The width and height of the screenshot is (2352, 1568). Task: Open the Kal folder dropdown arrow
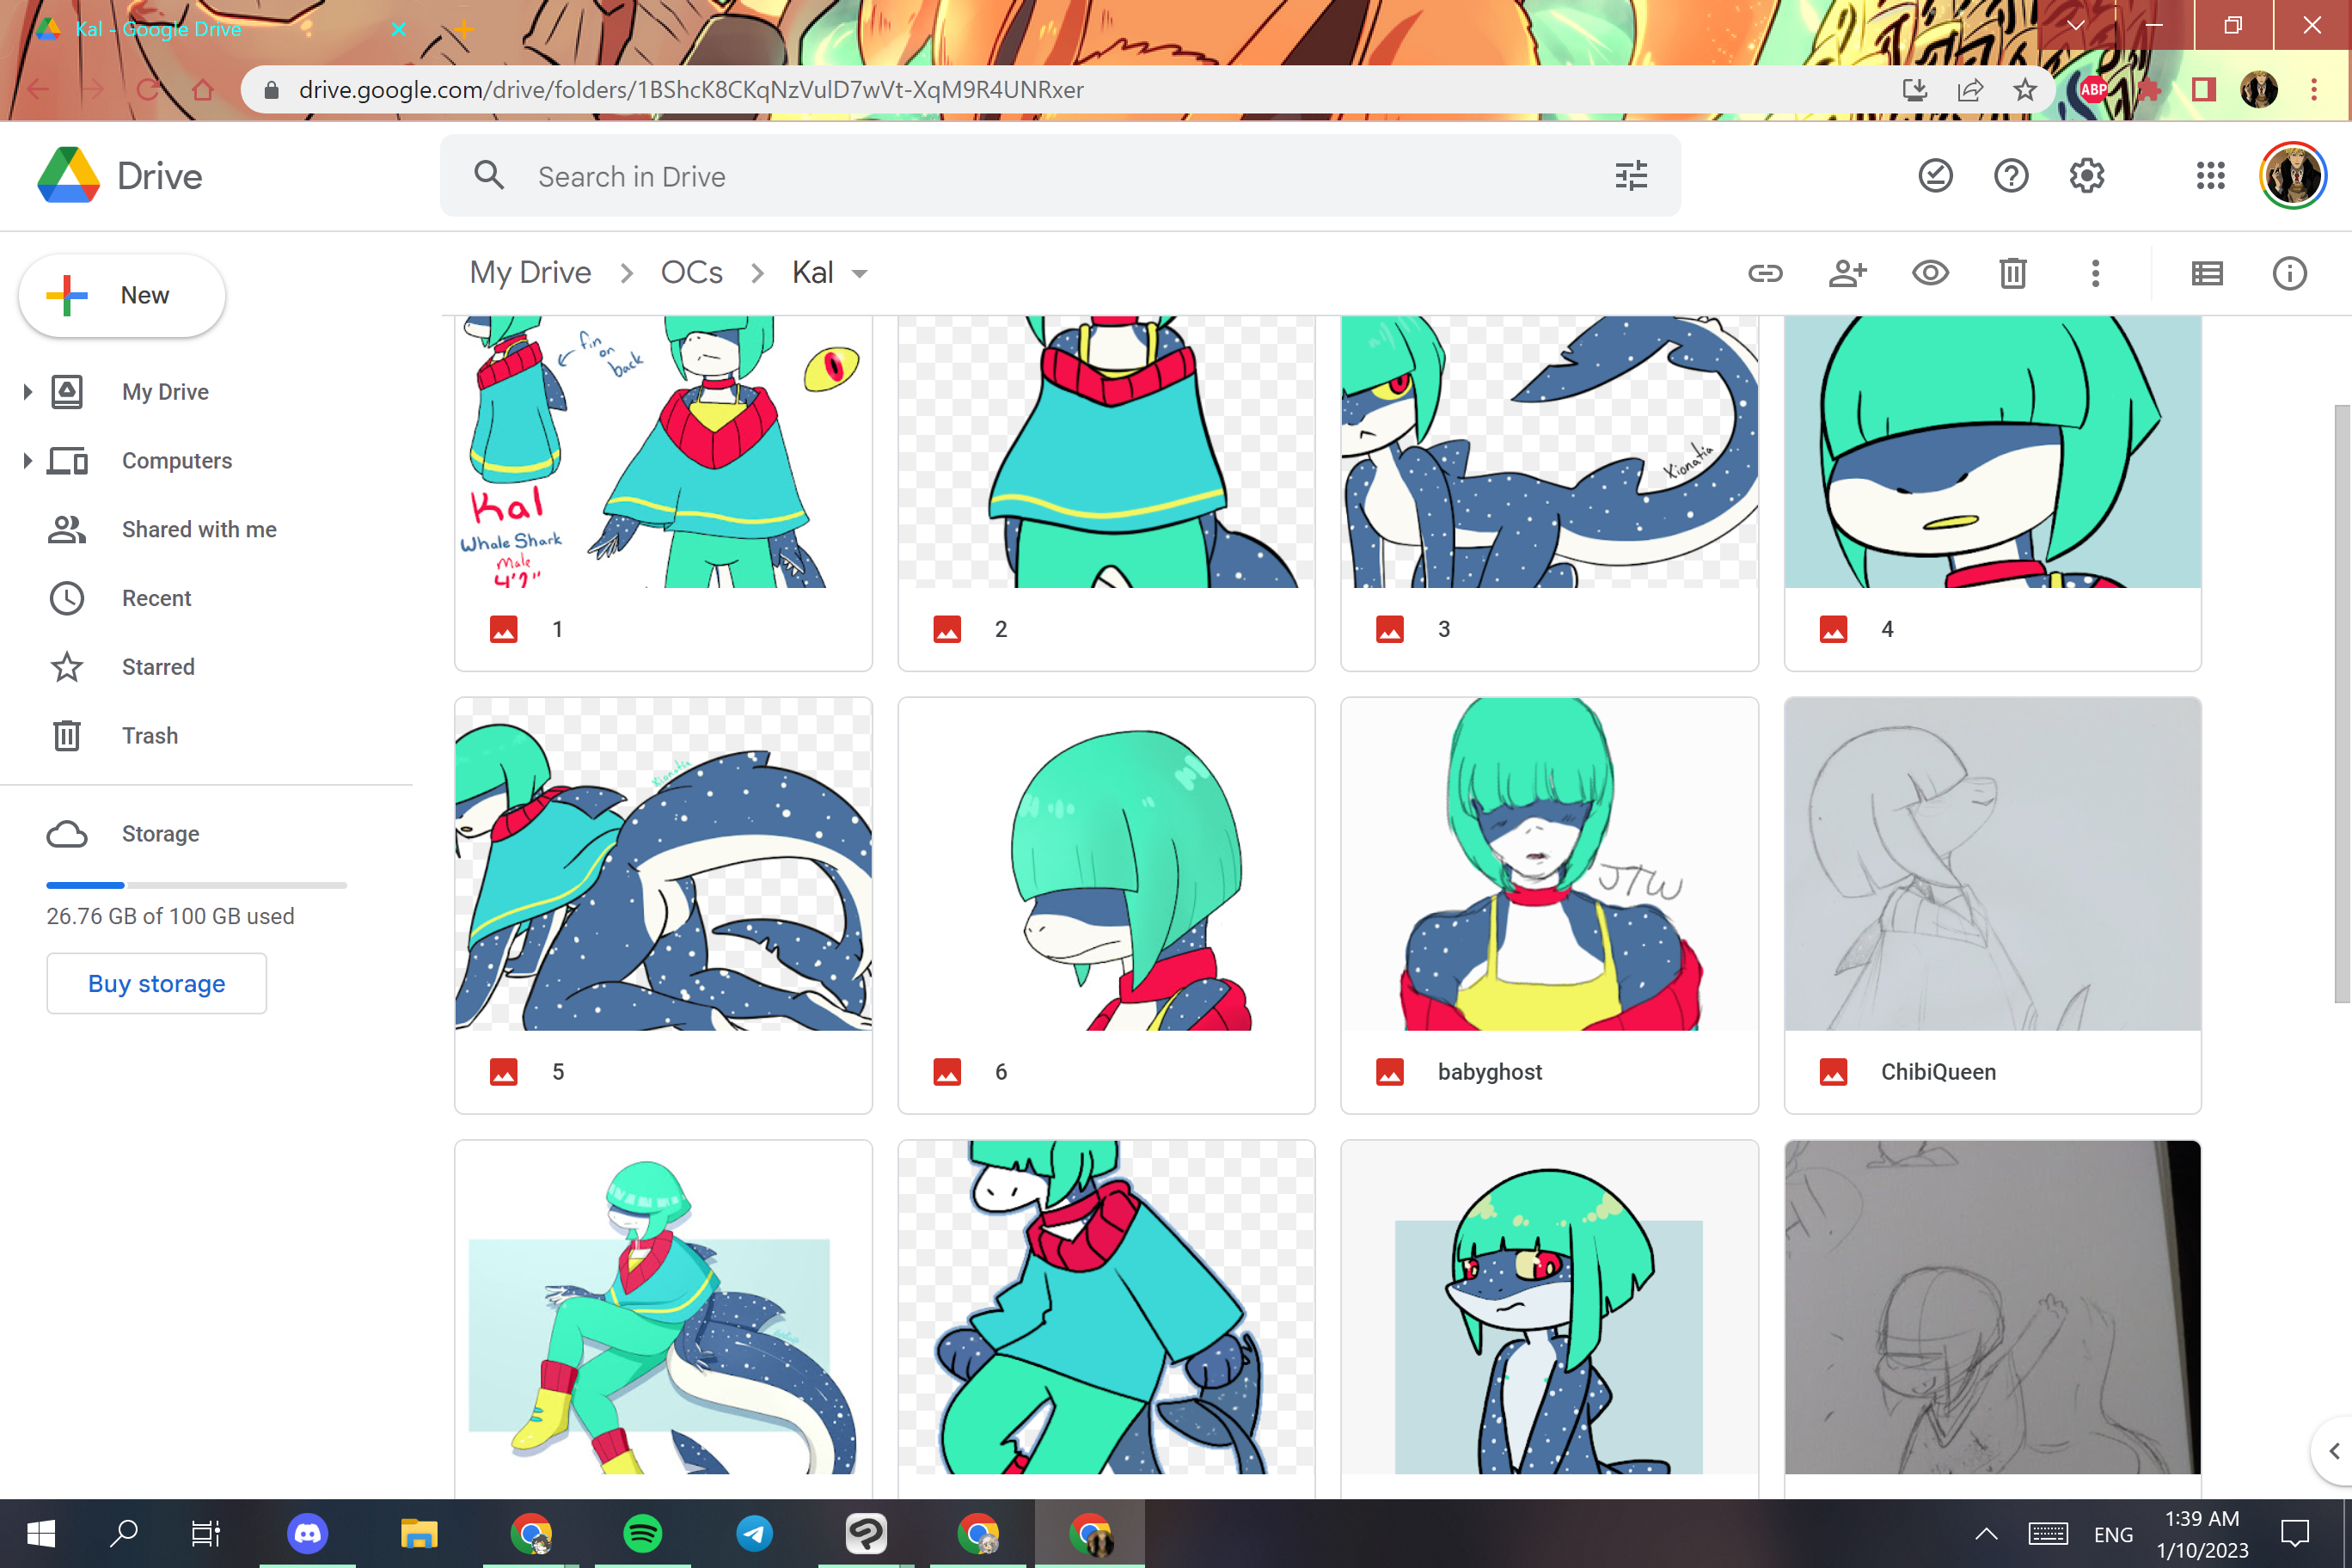point(859,274)
